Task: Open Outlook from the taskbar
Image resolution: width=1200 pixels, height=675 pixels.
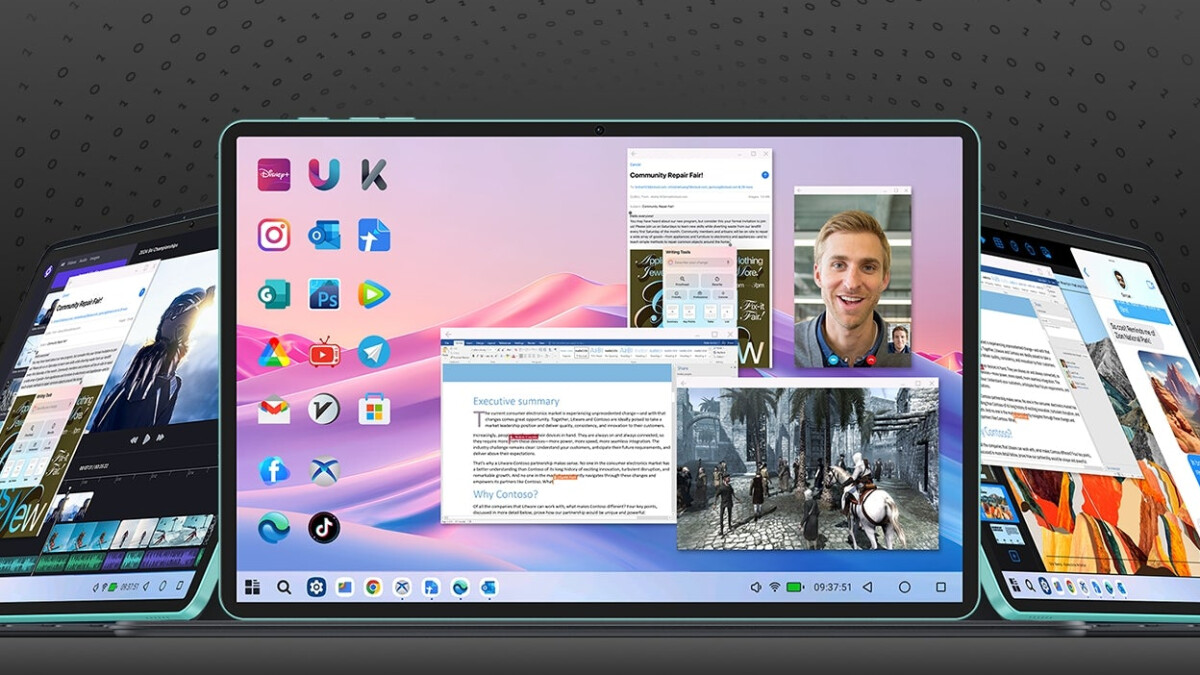Action: coord(490,587)
